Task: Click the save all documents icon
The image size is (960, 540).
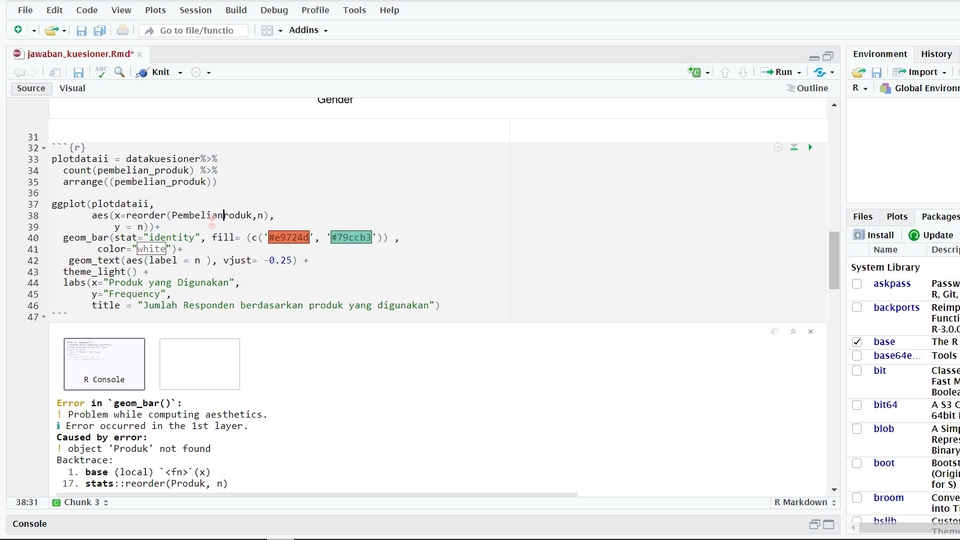Action: click(100, 31)
